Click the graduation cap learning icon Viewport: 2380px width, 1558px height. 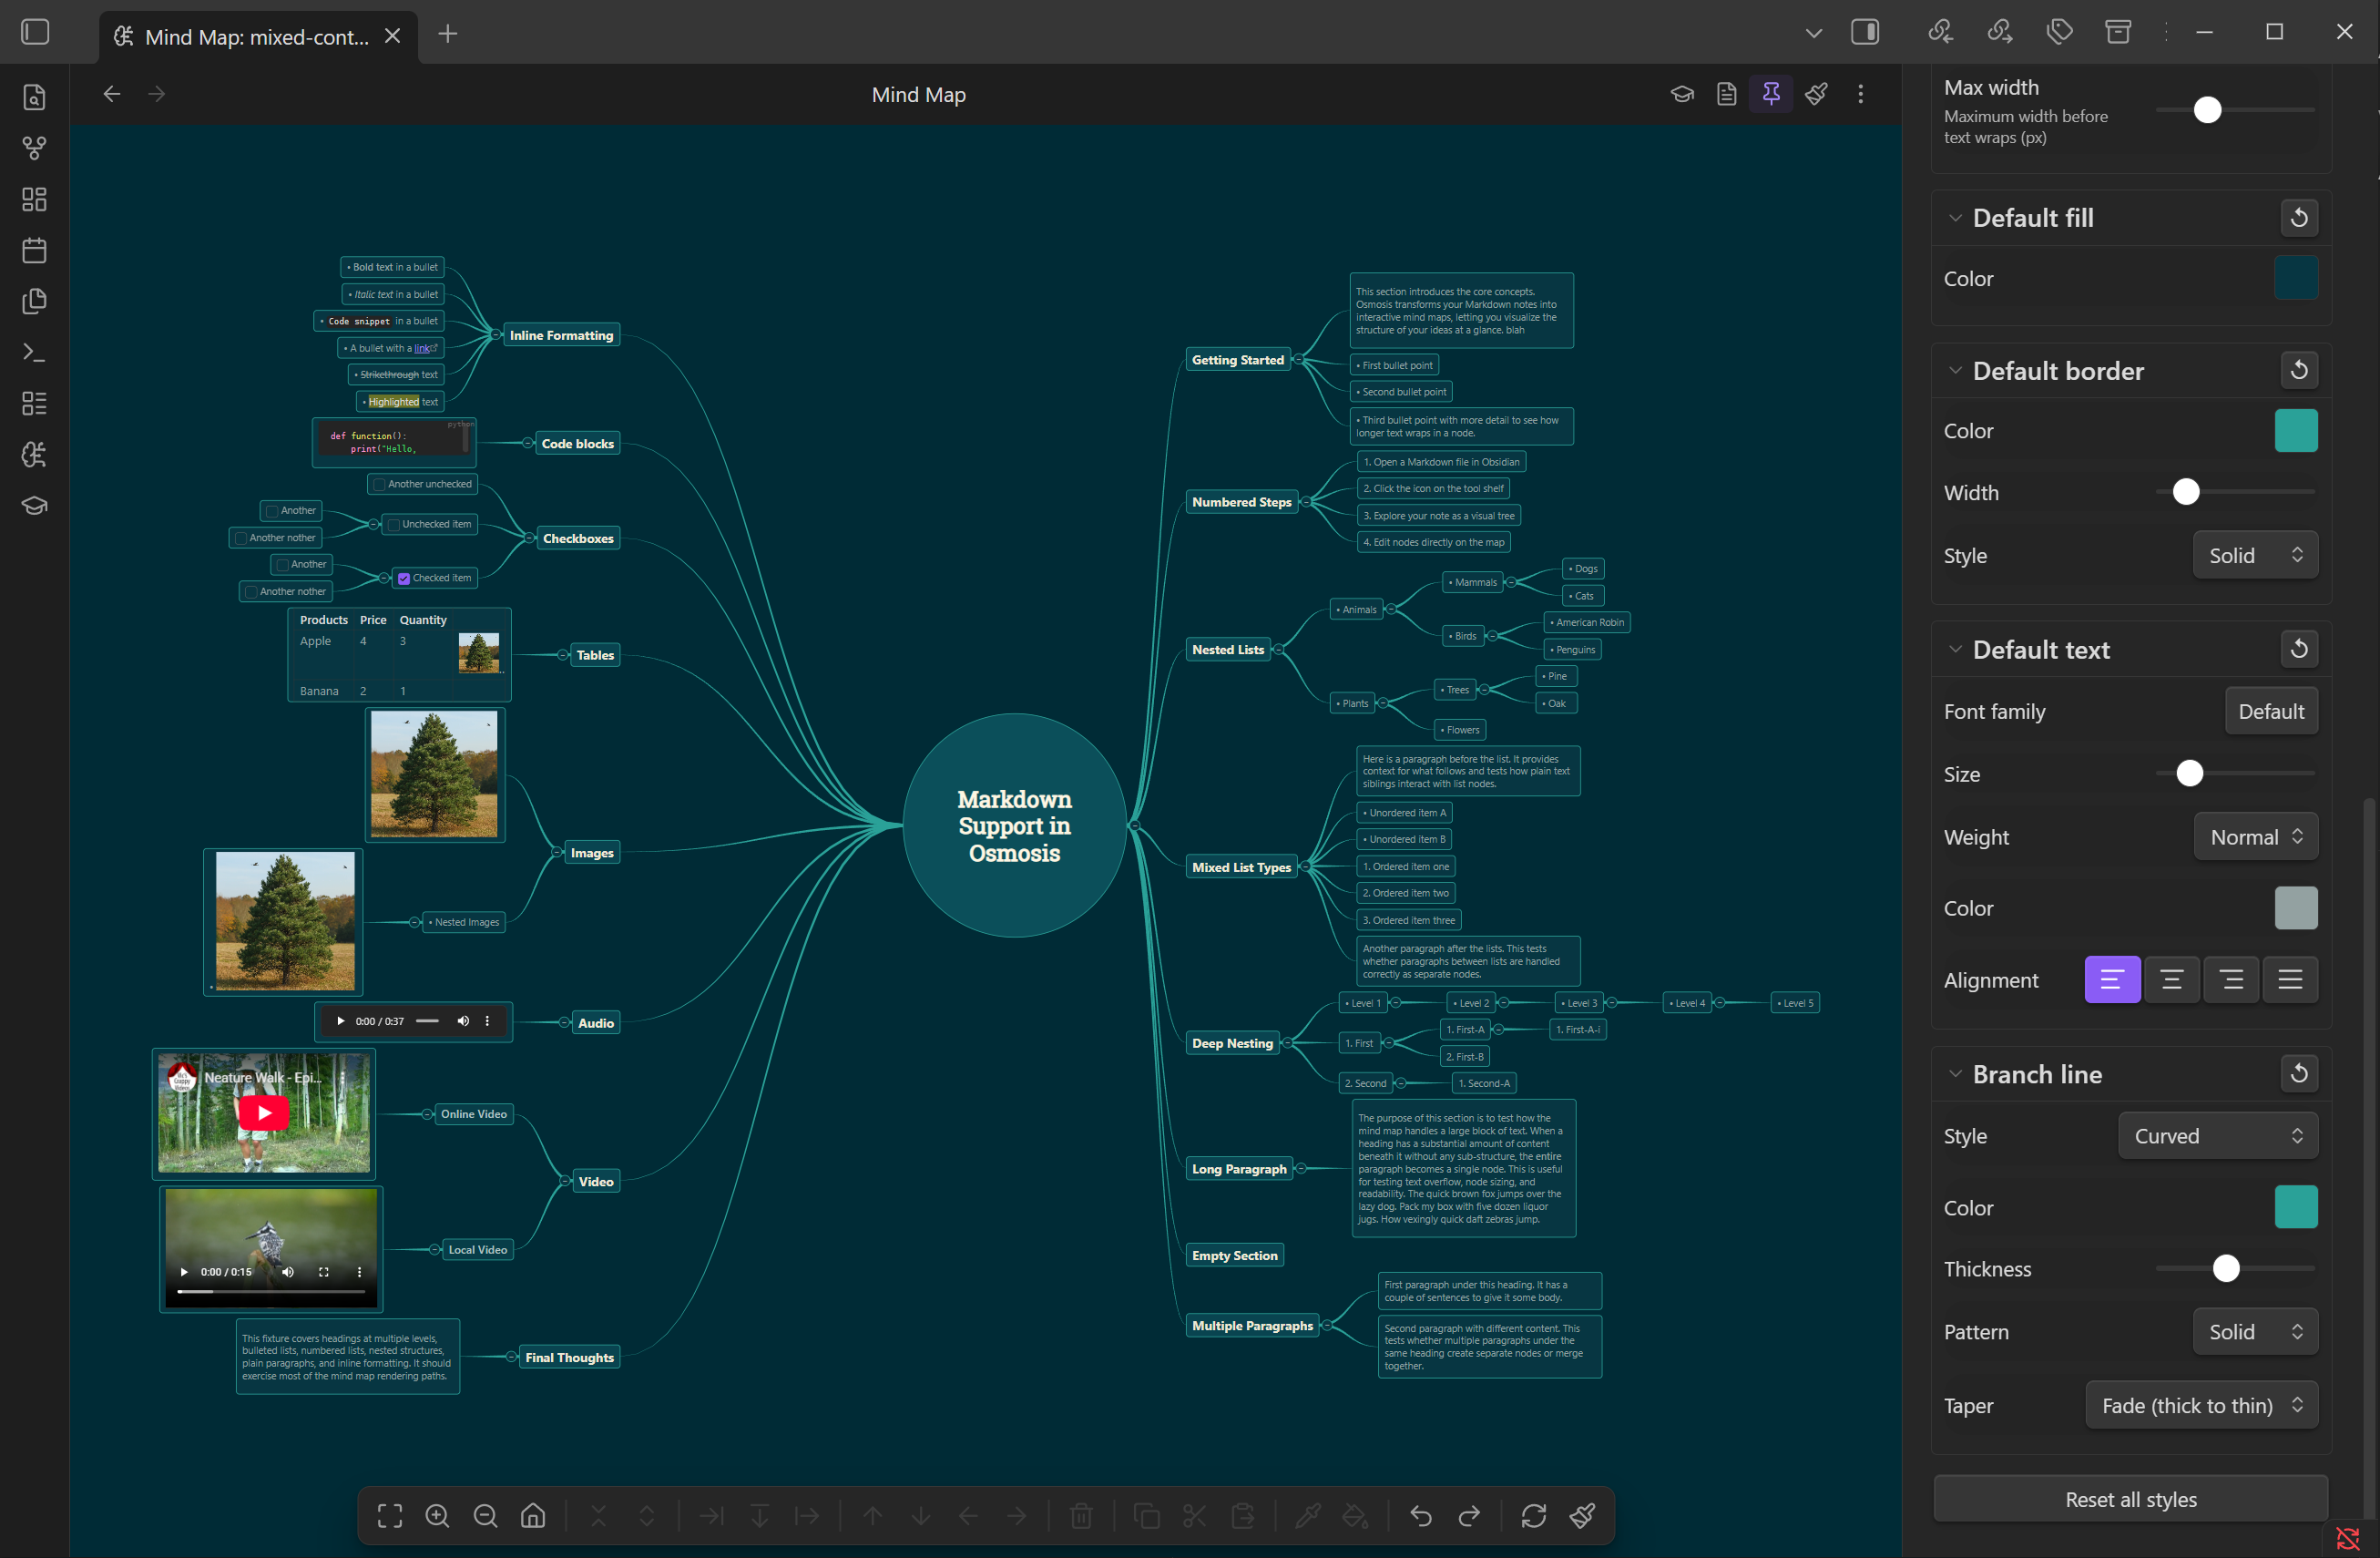tap(1682, 93)
